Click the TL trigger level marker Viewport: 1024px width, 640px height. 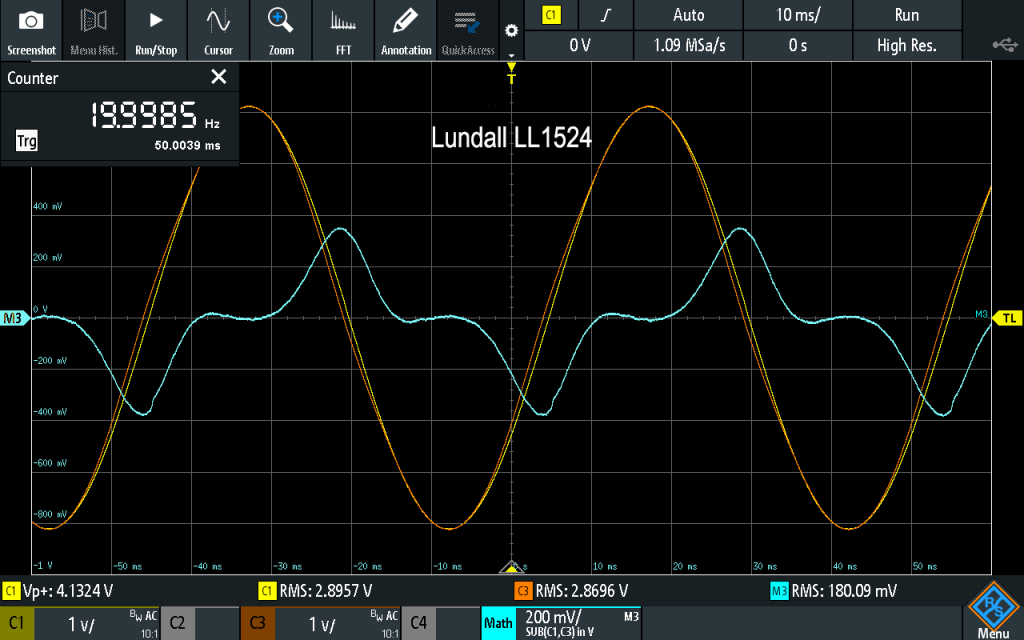click(1010, 318)
